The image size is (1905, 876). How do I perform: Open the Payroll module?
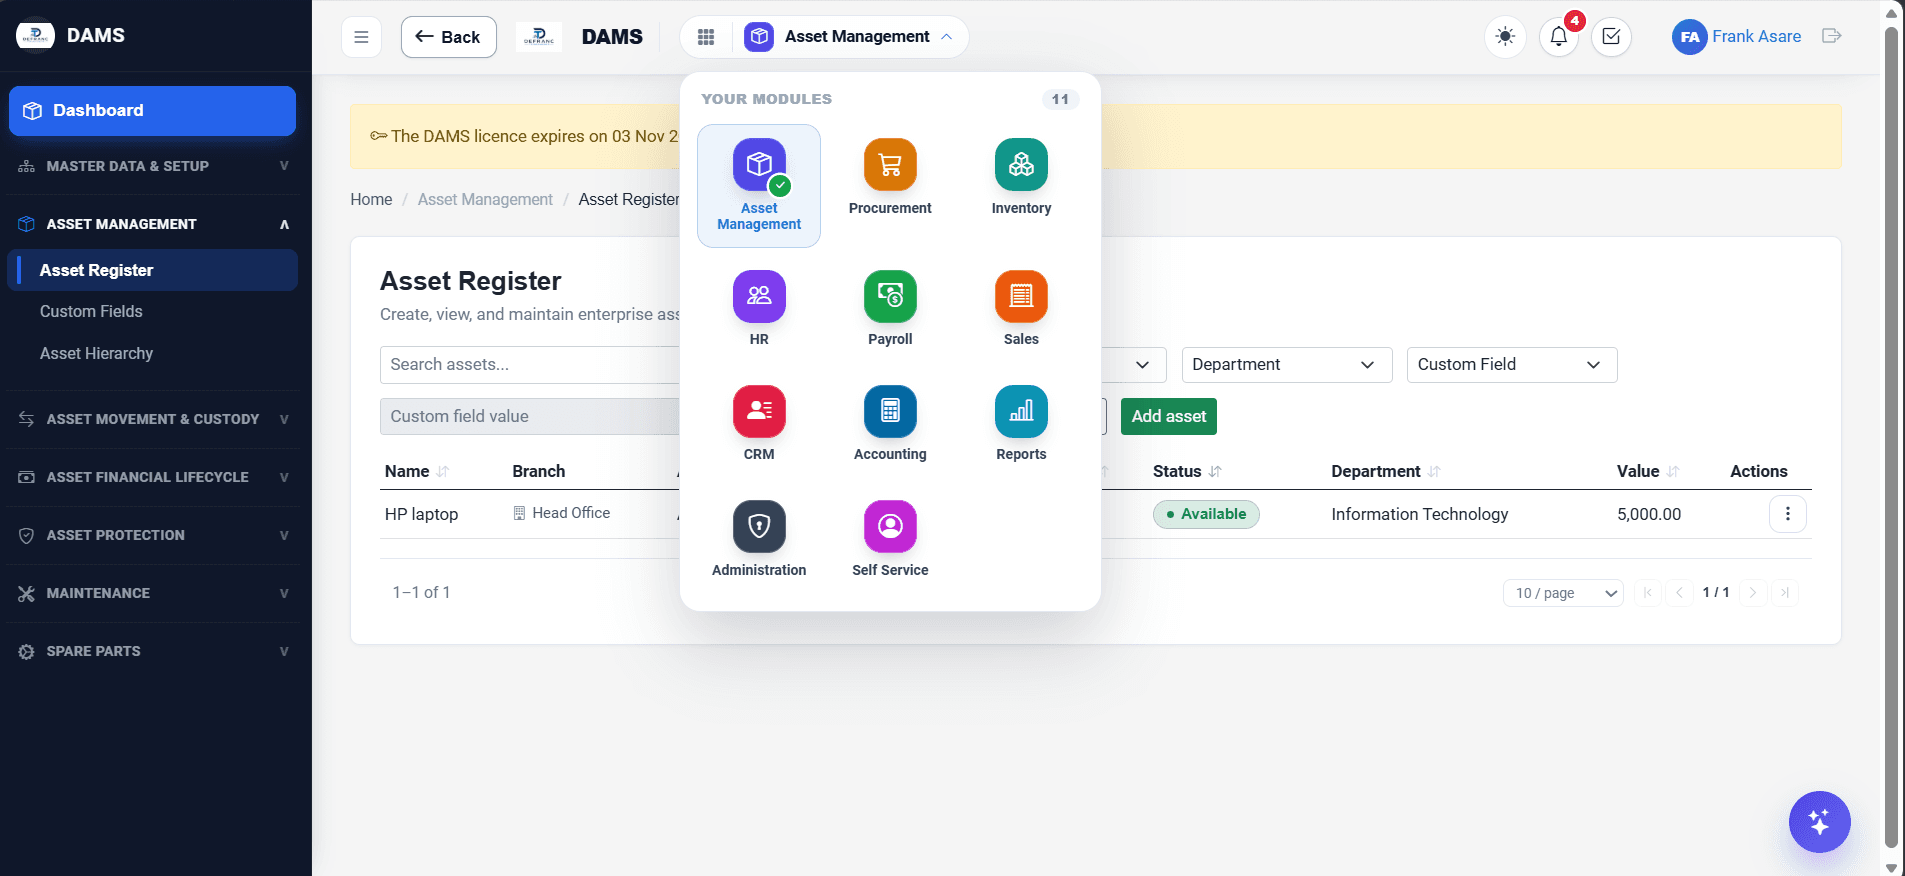click(890, 309)
